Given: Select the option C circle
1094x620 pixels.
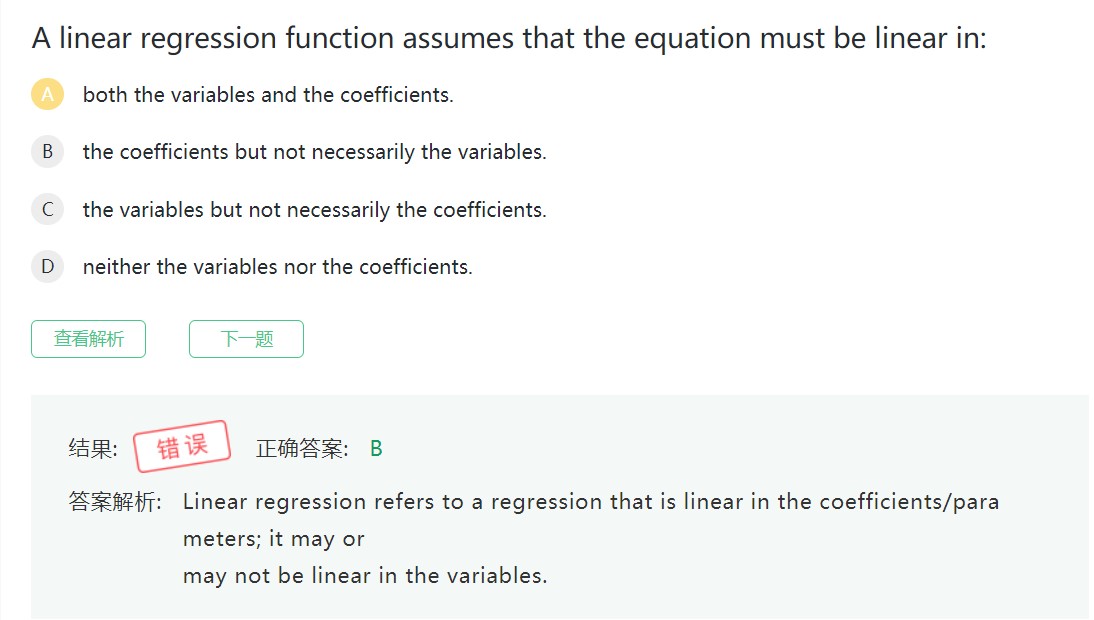Looking at the screenshot, I should tap(47, 210).
